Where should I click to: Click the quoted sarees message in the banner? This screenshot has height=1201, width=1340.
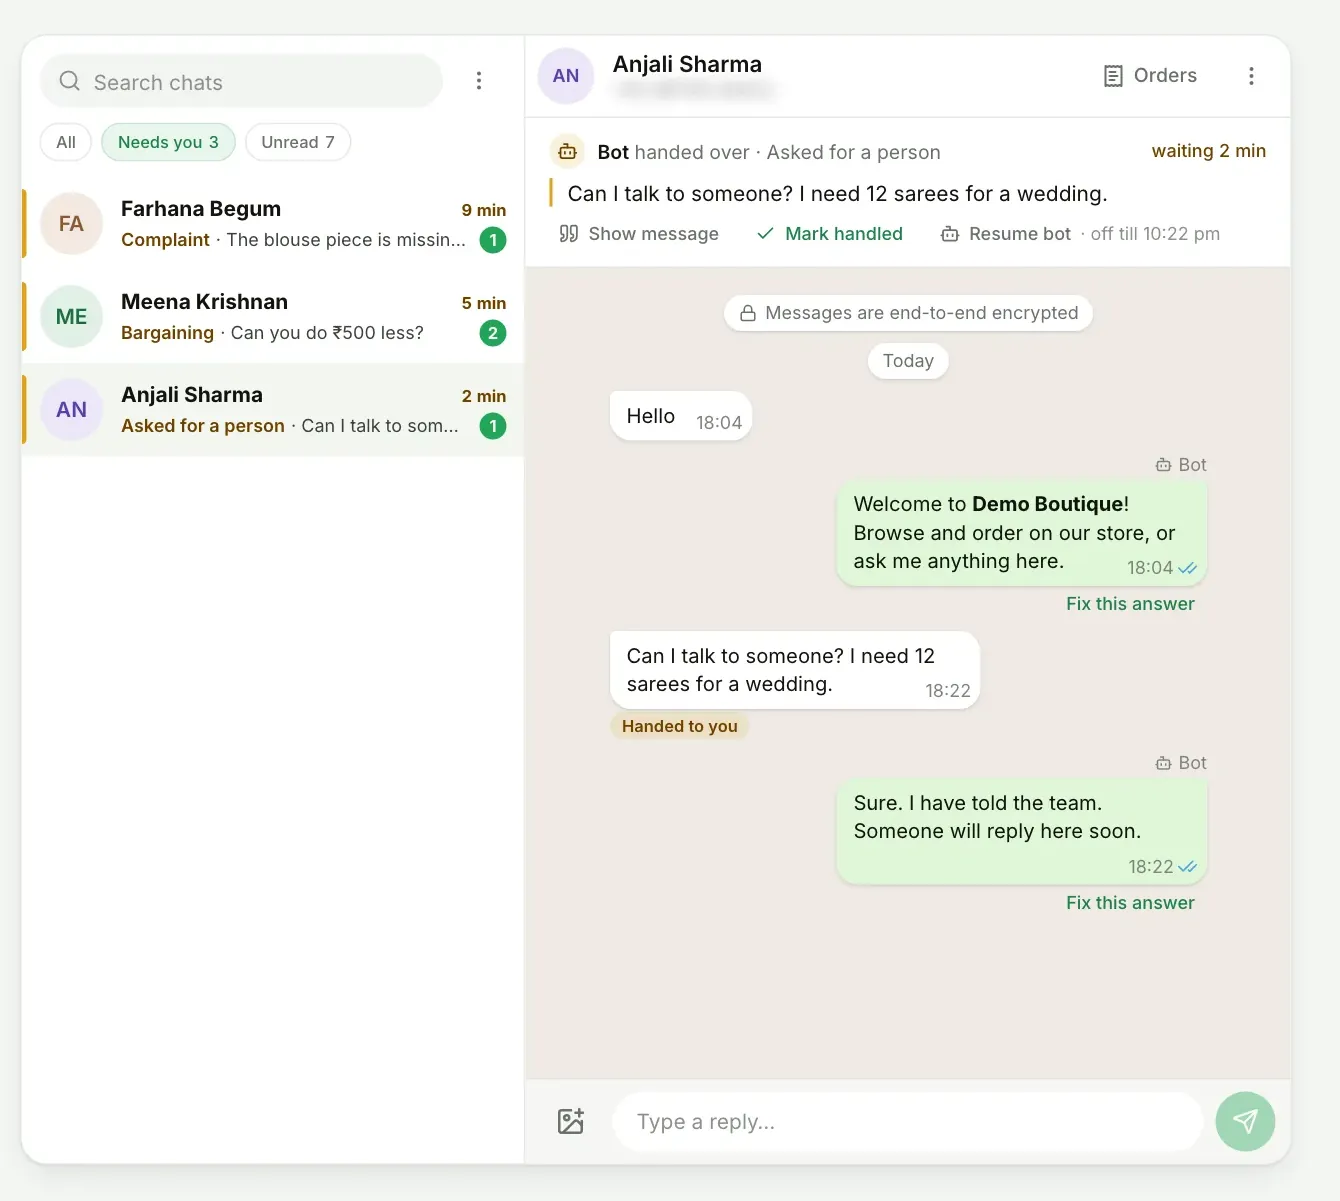coord(837,194)
